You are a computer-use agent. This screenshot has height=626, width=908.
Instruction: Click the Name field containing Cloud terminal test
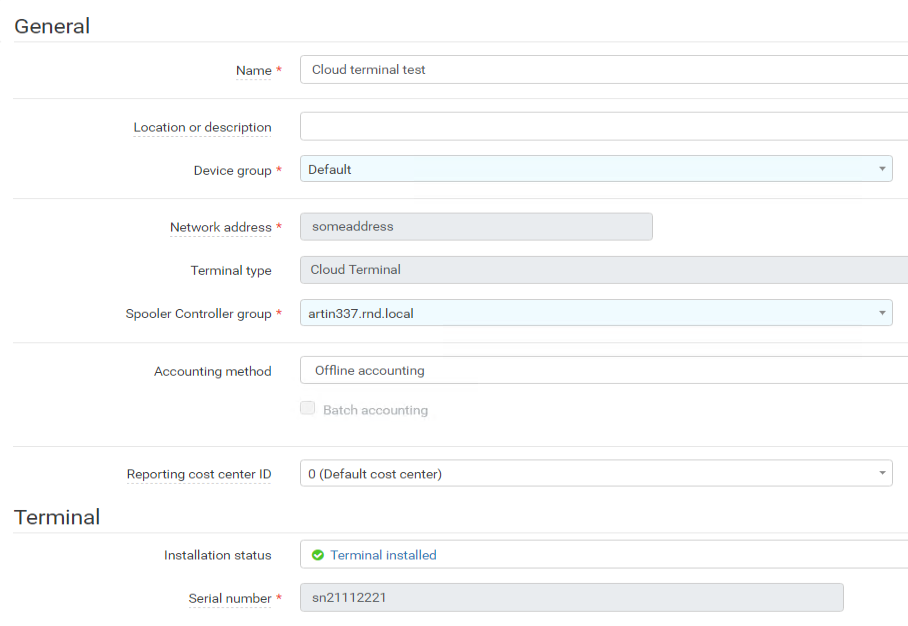(603, 70)
